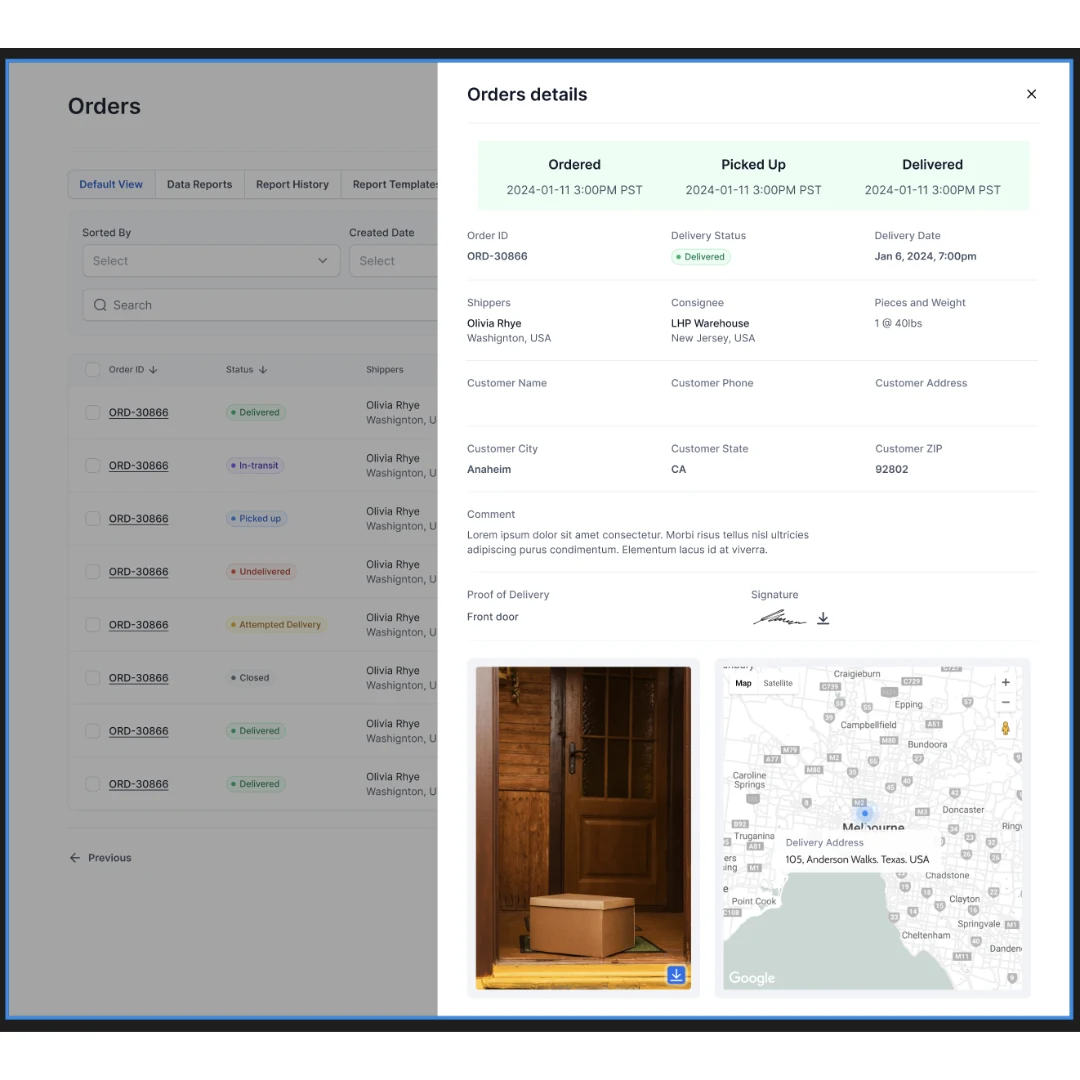
Task: Sort by Status arrow icon
Action: pos(263,370)
